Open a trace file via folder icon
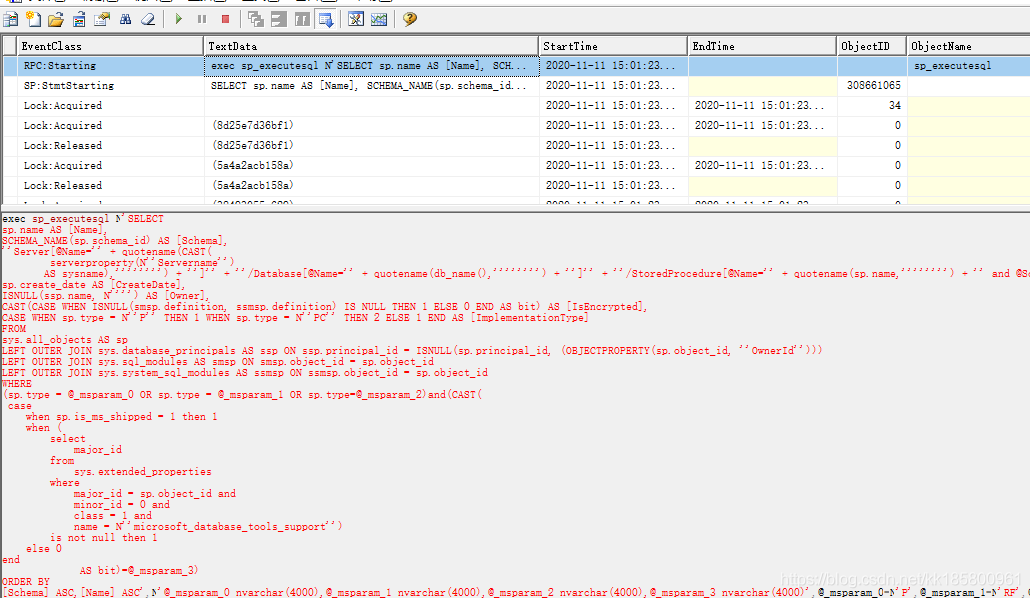 (55, 19)
